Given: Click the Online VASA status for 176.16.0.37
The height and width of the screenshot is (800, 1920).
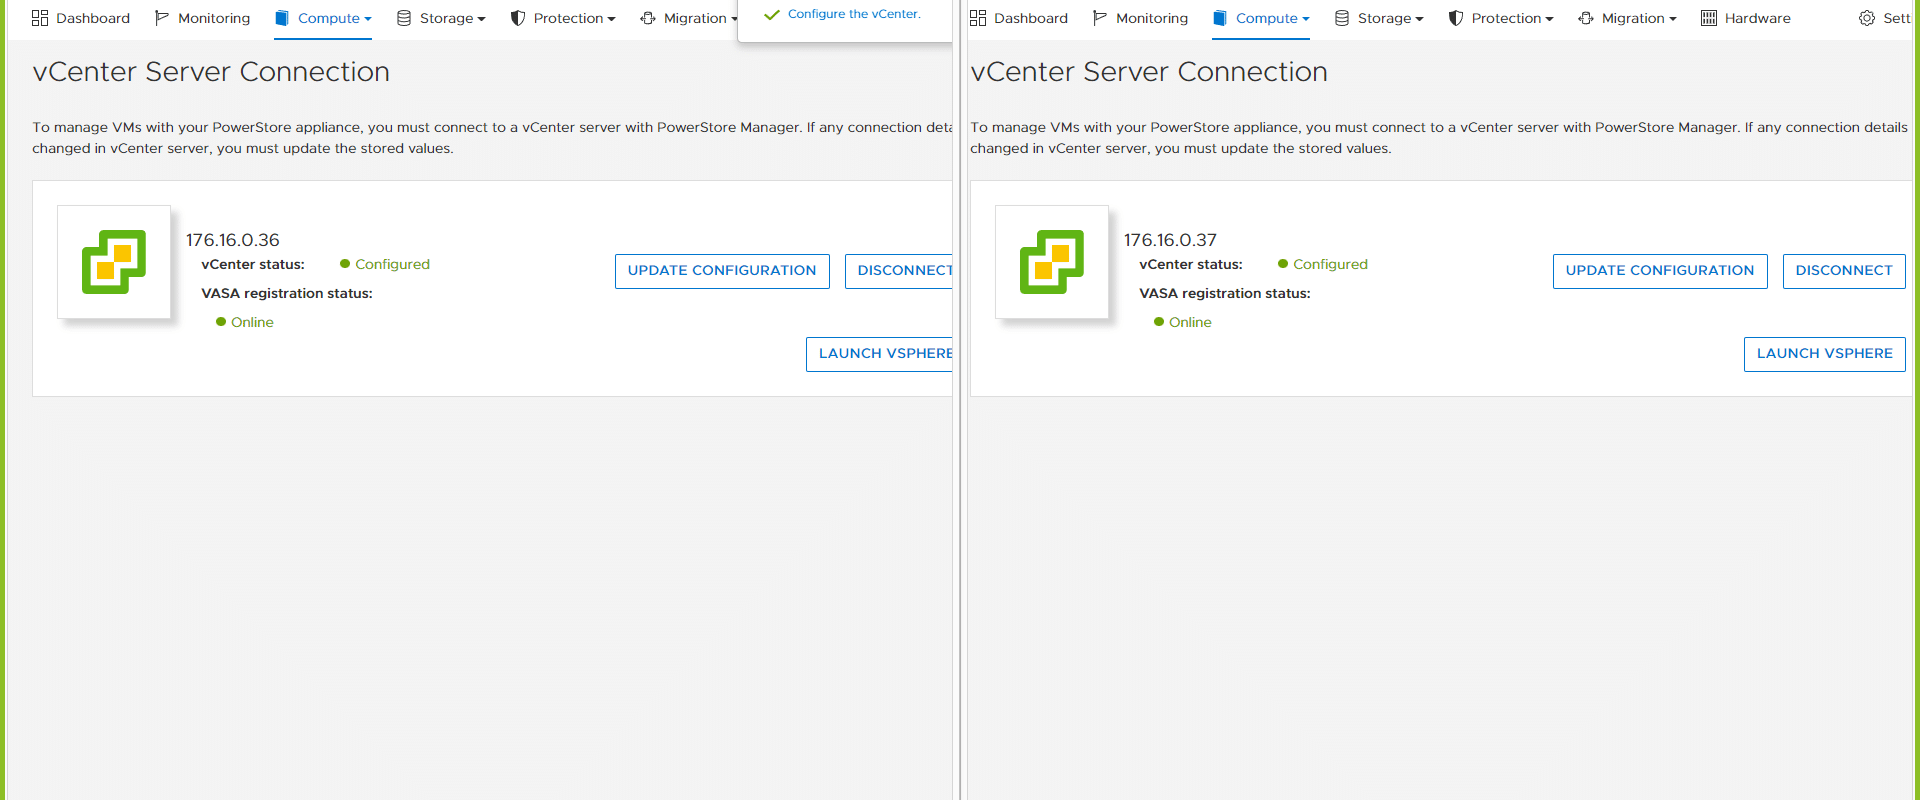Looking at the screenshot, I should point(1183,322).
